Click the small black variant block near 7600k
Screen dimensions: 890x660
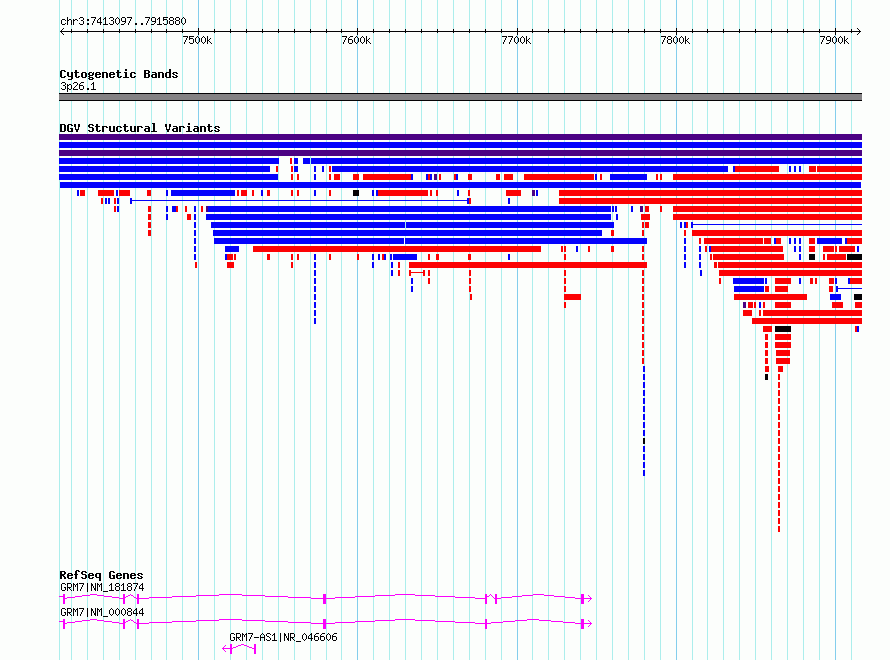(356, 193)
